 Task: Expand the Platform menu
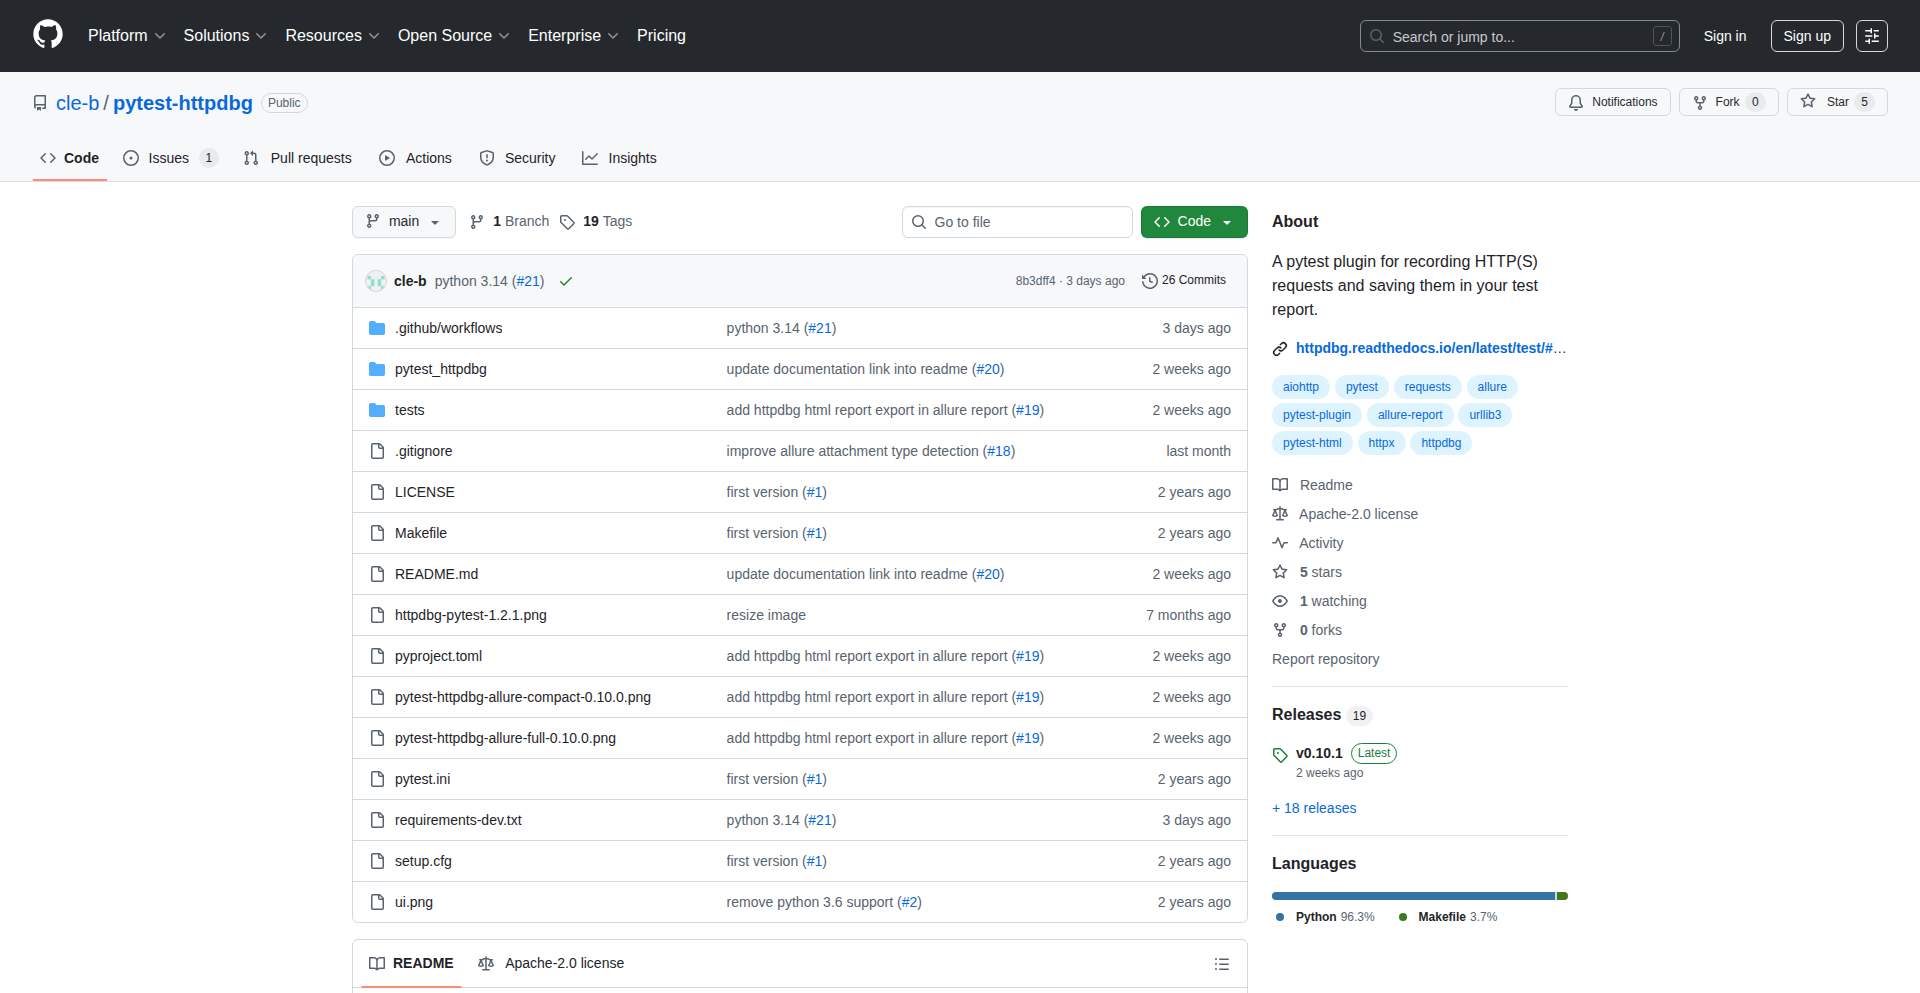tap(126, 35)
